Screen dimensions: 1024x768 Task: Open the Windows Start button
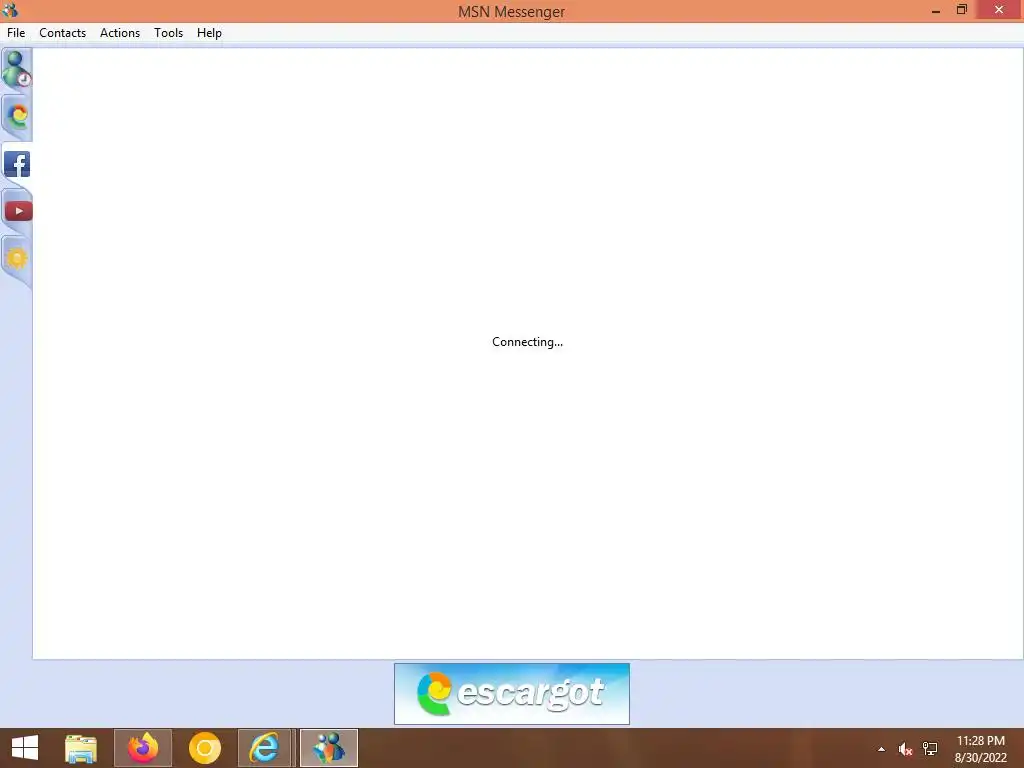click(25, 748)
